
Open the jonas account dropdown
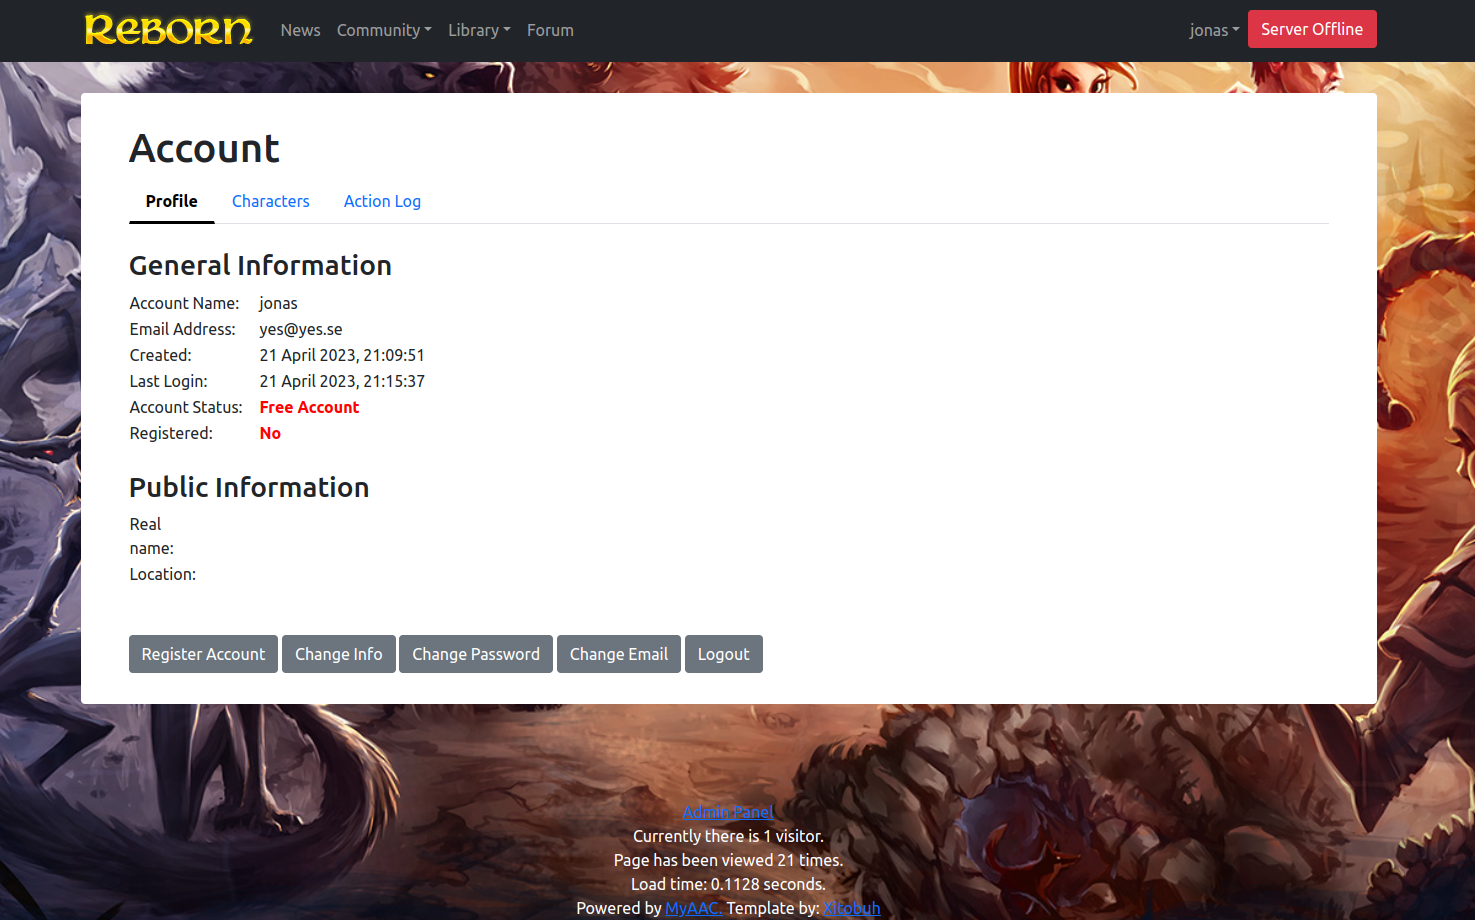(x=1213, y=30)
